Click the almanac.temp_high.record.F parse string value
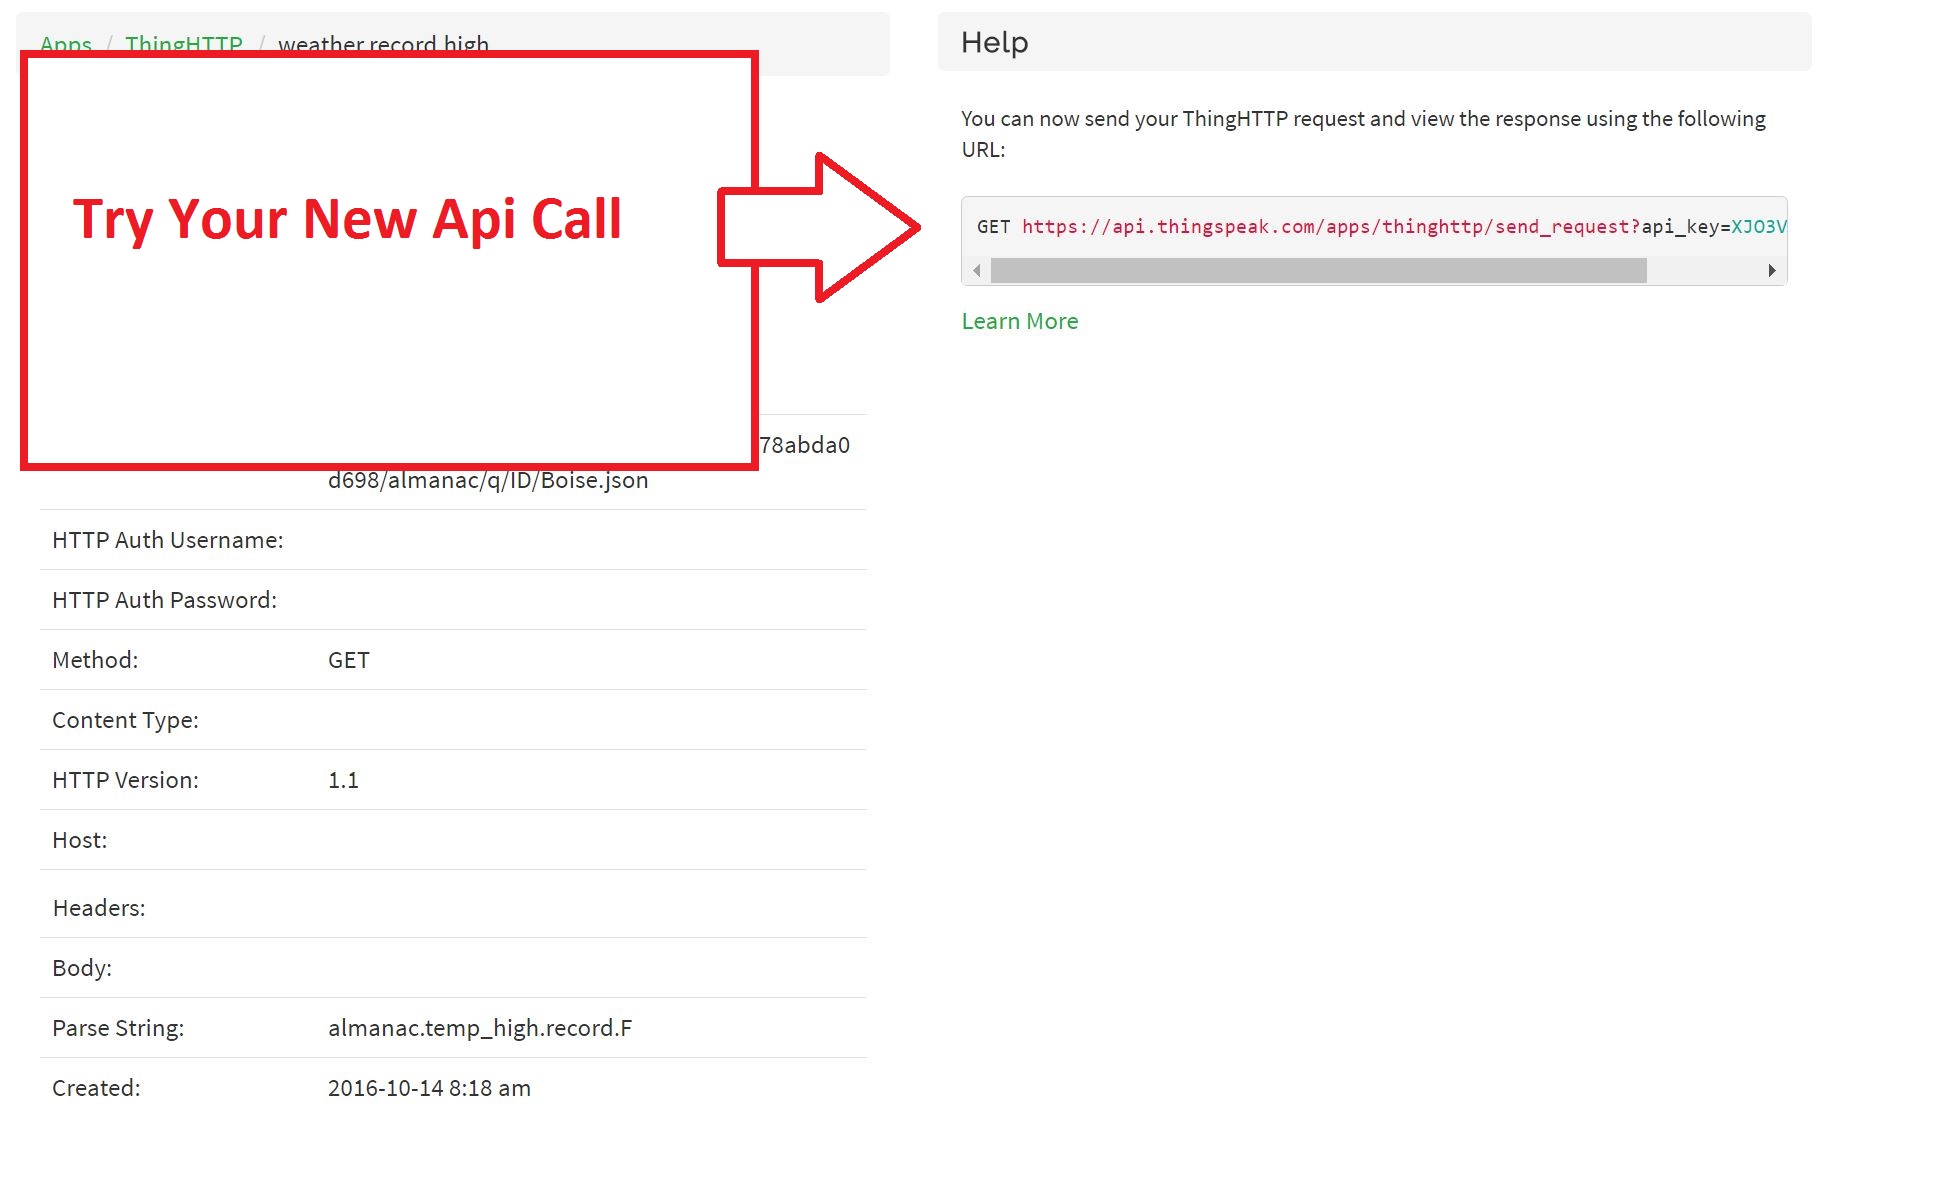 click(x=479, y=1028)
